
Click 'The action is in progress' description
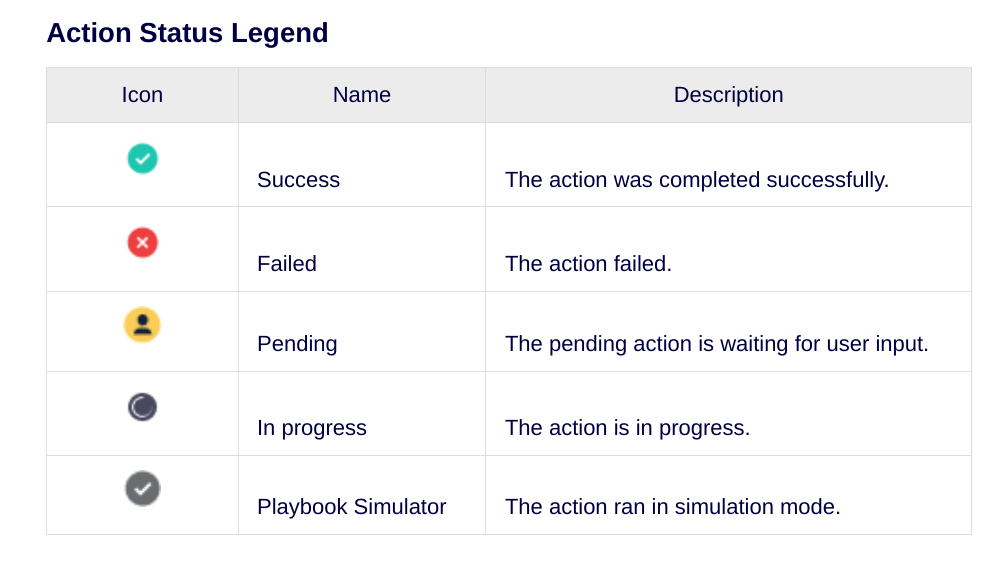click(x=627, y=428)
